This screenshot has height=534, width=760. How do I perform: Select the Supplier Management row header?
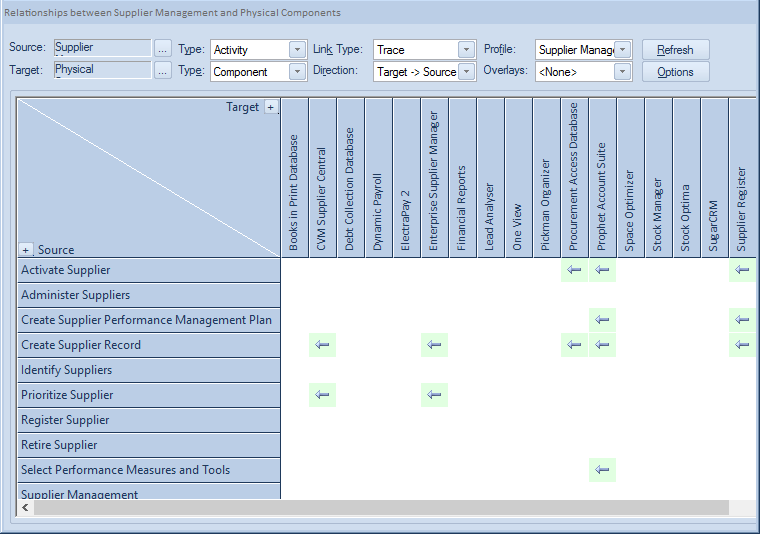[x=149, y=491]
